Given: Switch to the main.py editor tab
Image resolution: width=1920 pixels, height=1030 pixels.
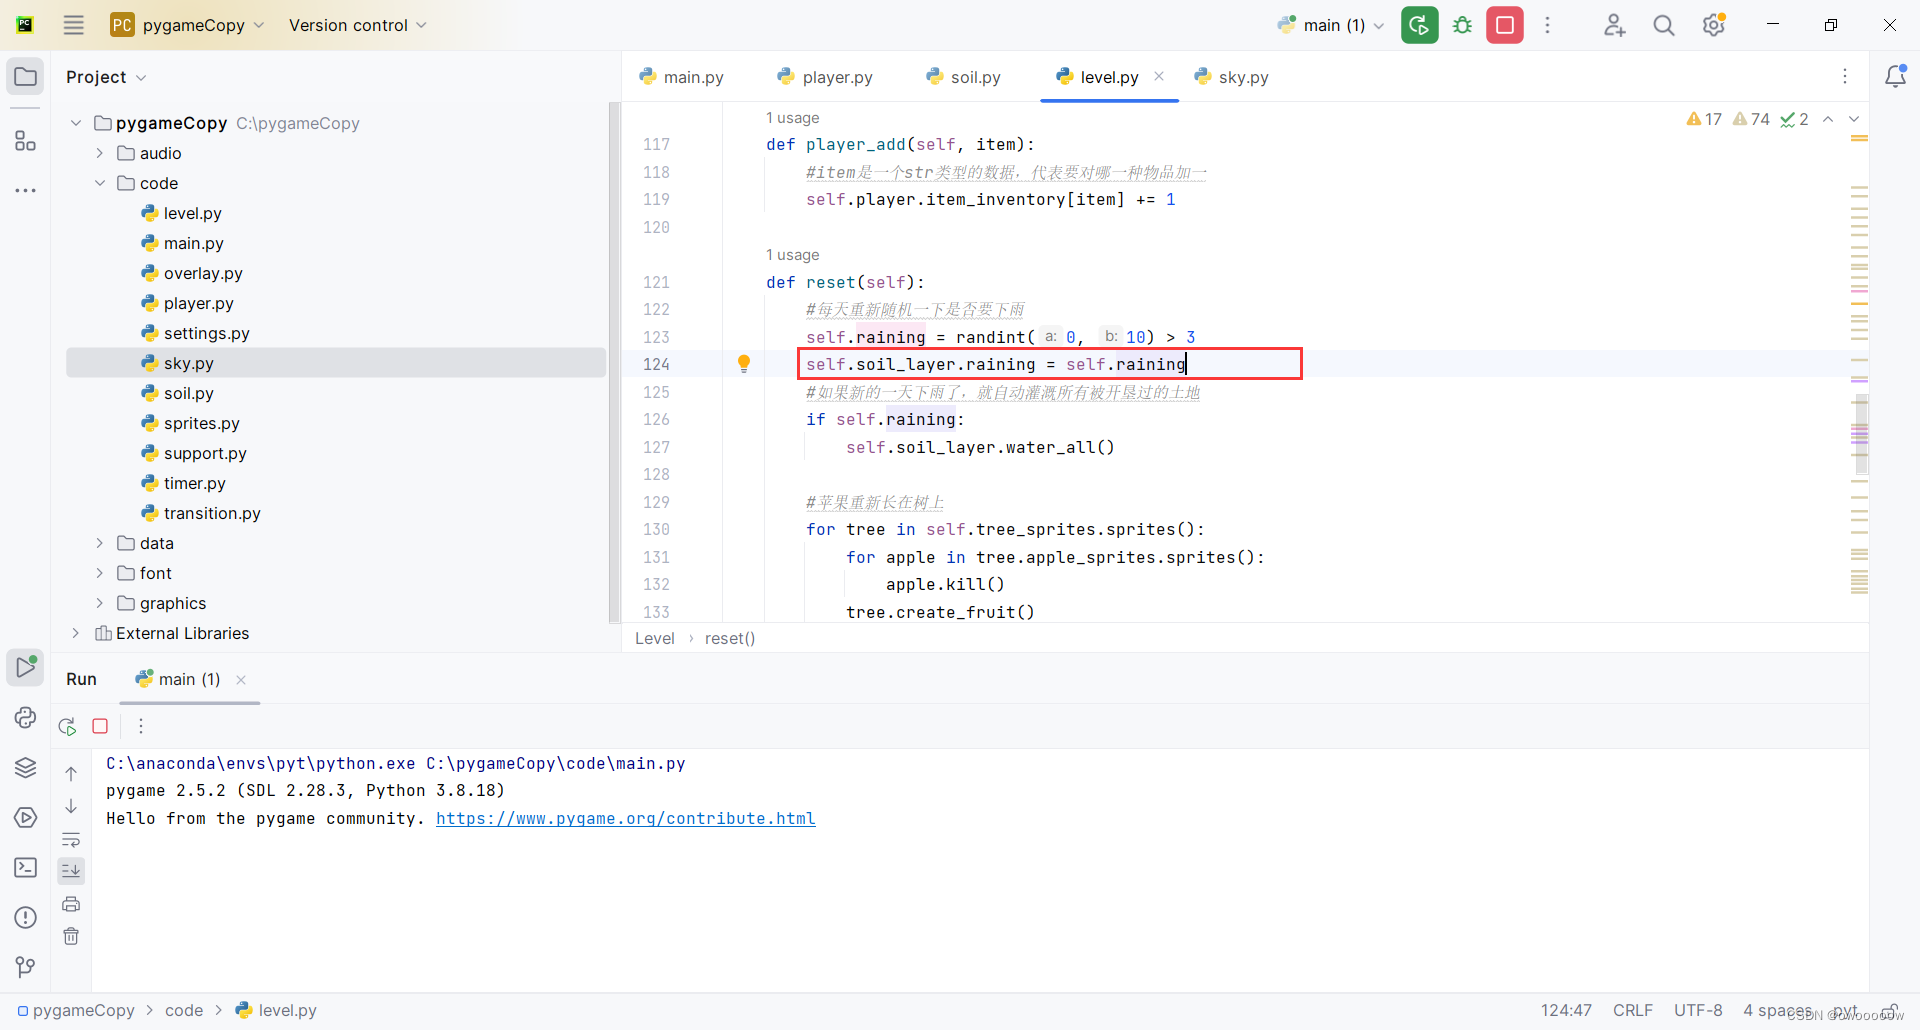Looking at the screenshot, I should coord(682,77).
